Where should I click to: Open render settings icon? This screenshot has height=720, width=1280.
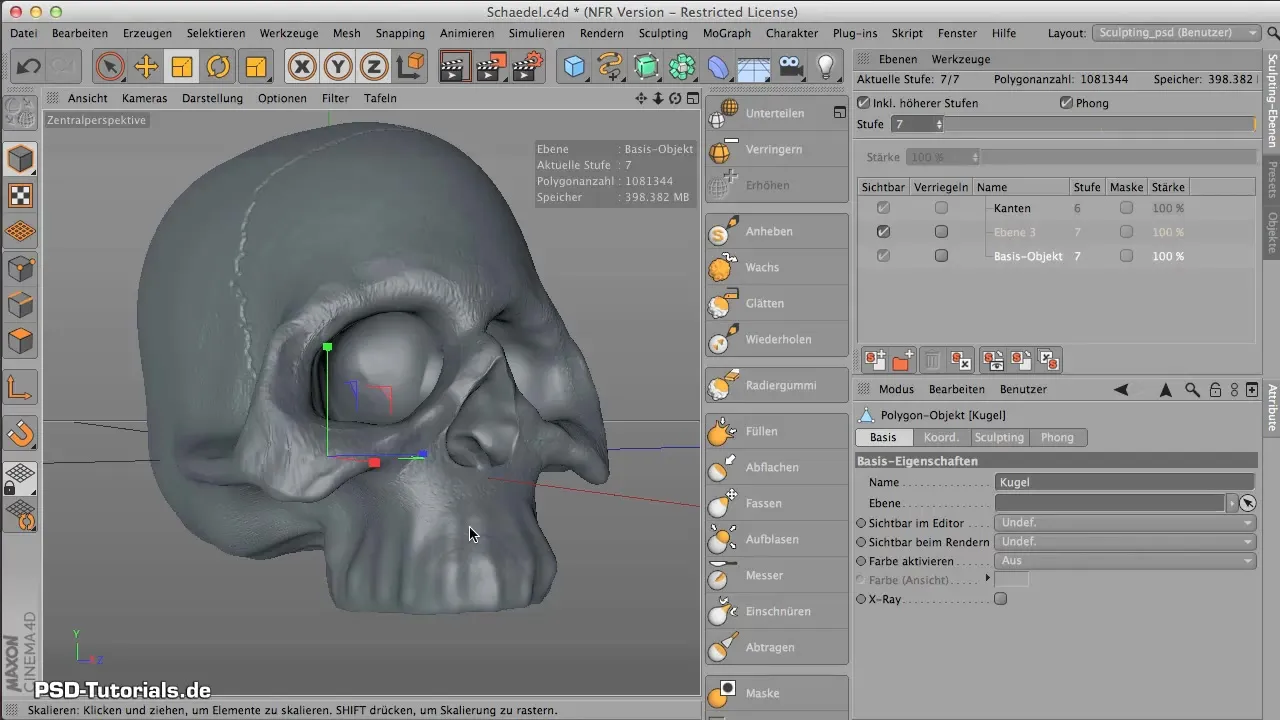pos(527,67)
